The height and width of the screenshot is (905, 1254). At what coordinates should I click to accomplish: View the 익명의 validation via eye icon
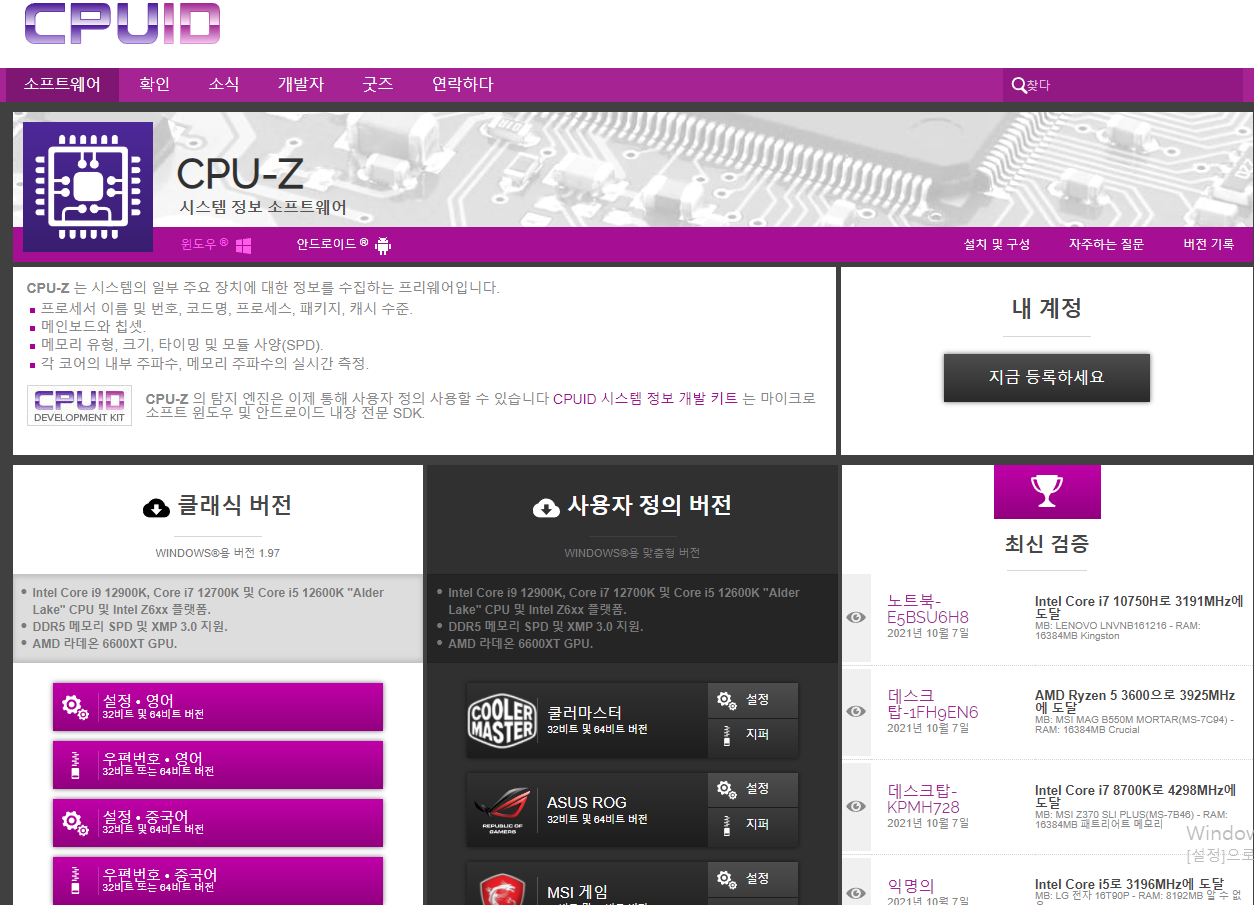[856, 893]
